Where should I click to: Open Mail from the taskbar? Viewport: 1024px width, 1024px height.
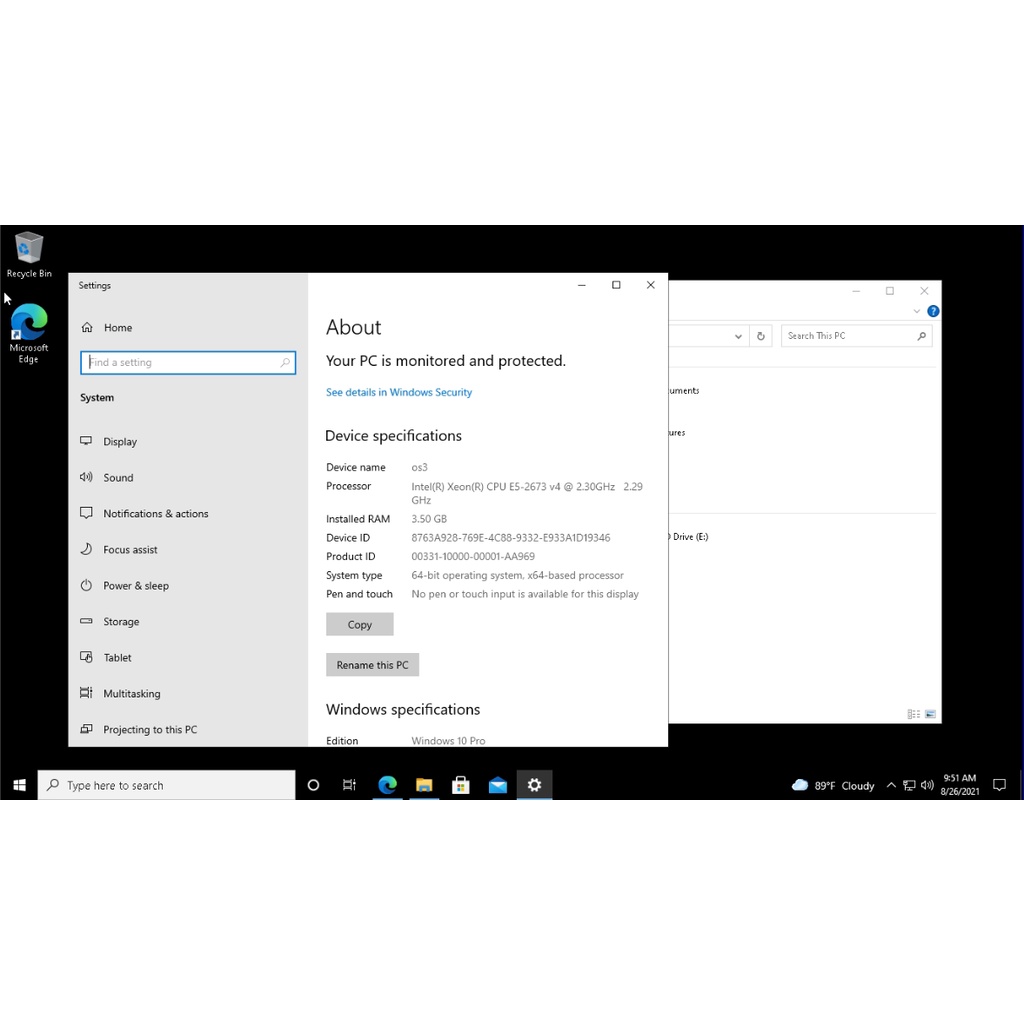click(x=498, y=785)
